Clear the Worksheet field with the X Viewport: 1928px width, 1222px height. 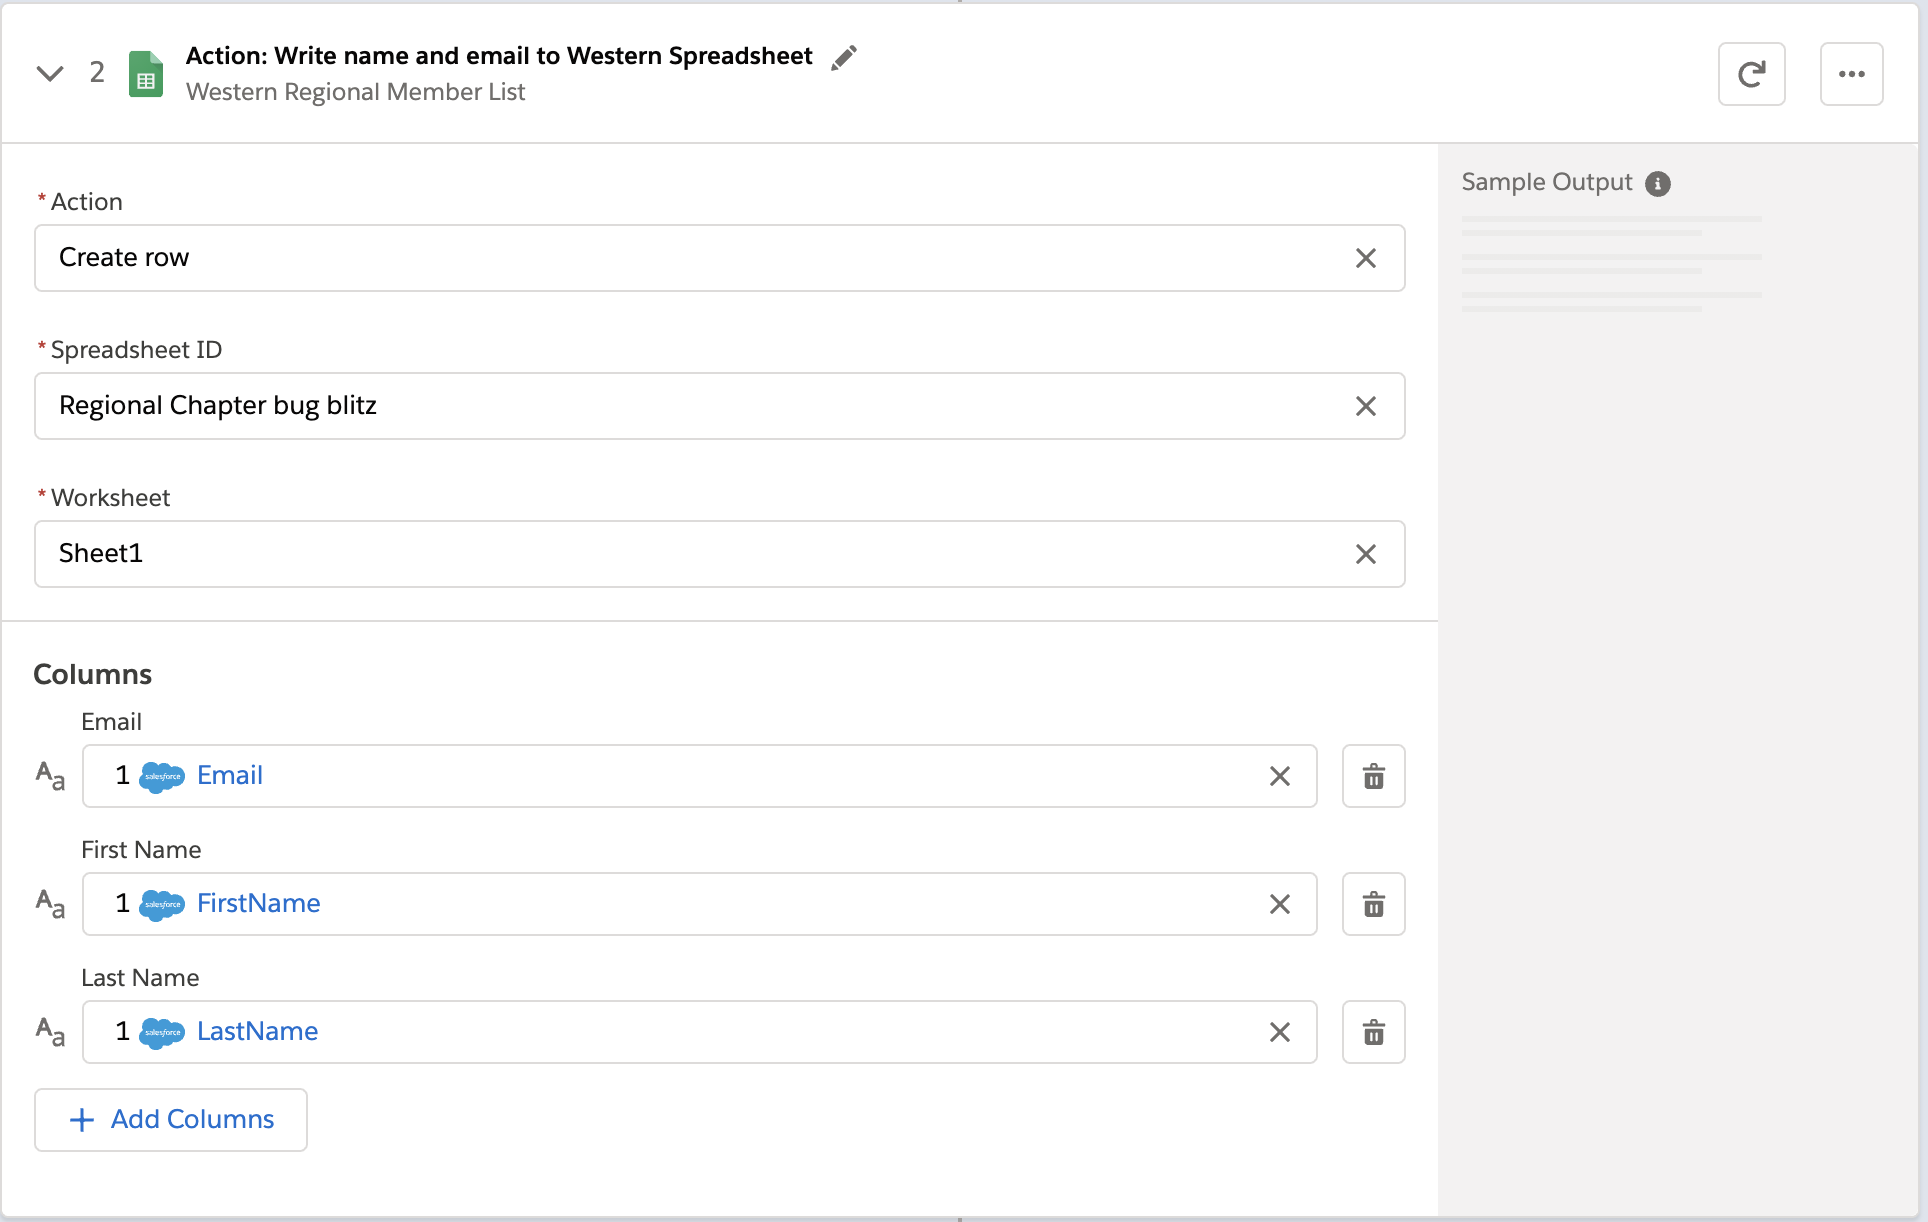(x=1366, y=554)
